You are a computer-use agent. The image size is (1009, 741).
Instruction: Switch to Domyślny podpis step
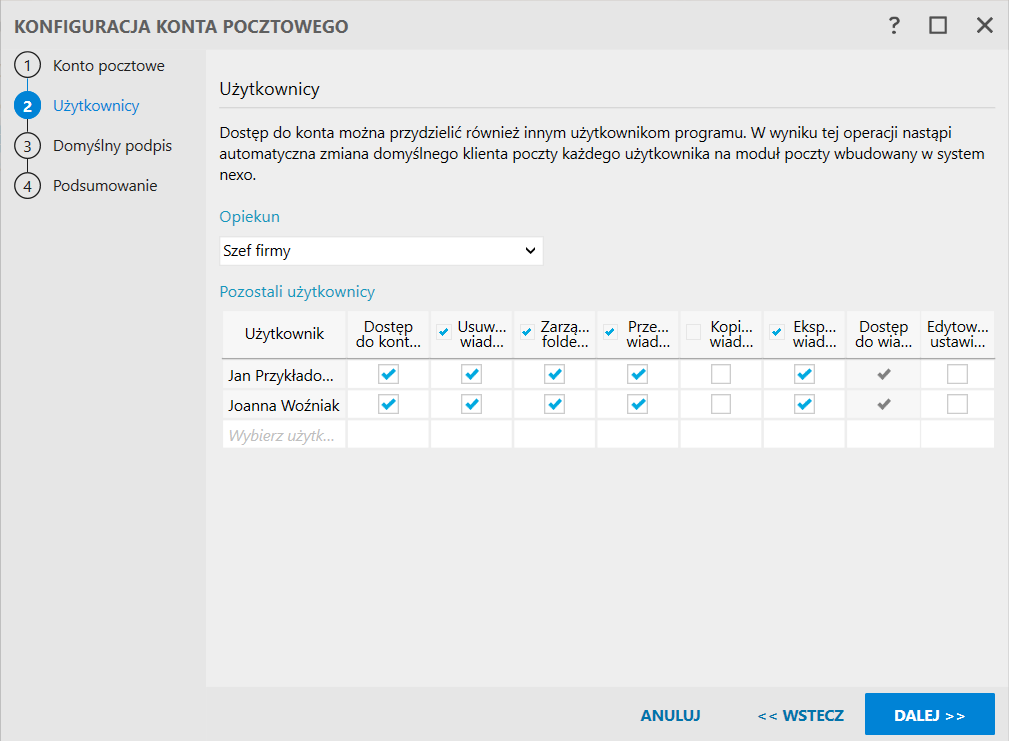[112, 146]
